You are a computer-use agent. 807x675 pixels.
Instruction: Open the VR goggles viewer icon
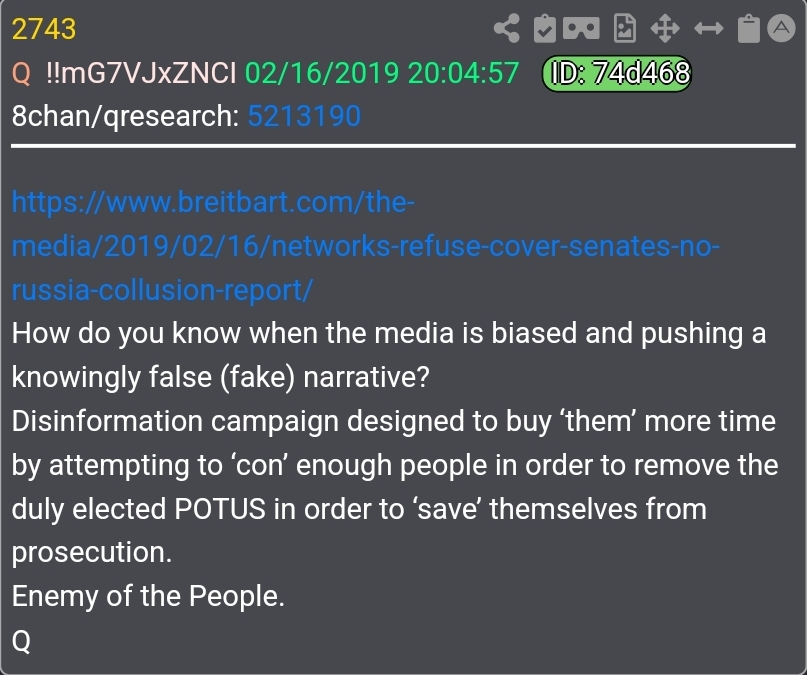coord(581,28)
